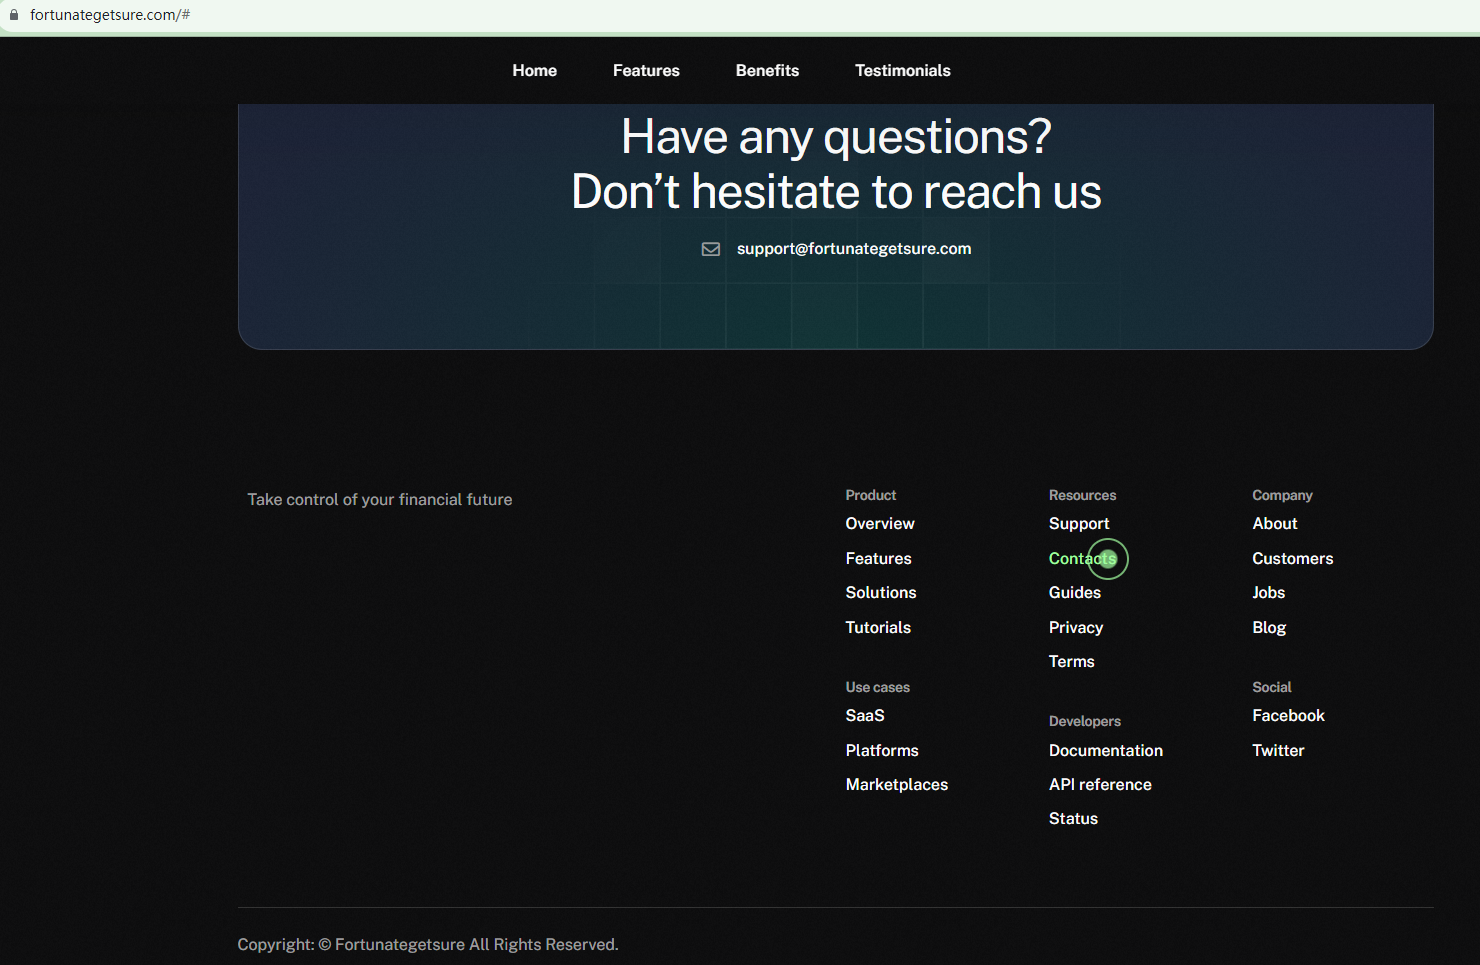Open the Support link under Resources
This screenshot has height=965, width=1480.
pyautogui.click(x=1078, y=524)
